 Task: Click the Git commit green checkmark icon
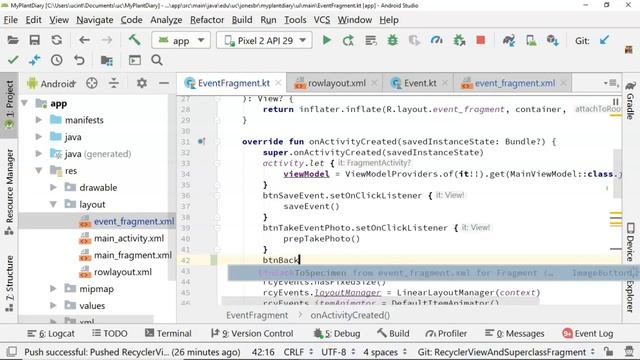[13, 60]
